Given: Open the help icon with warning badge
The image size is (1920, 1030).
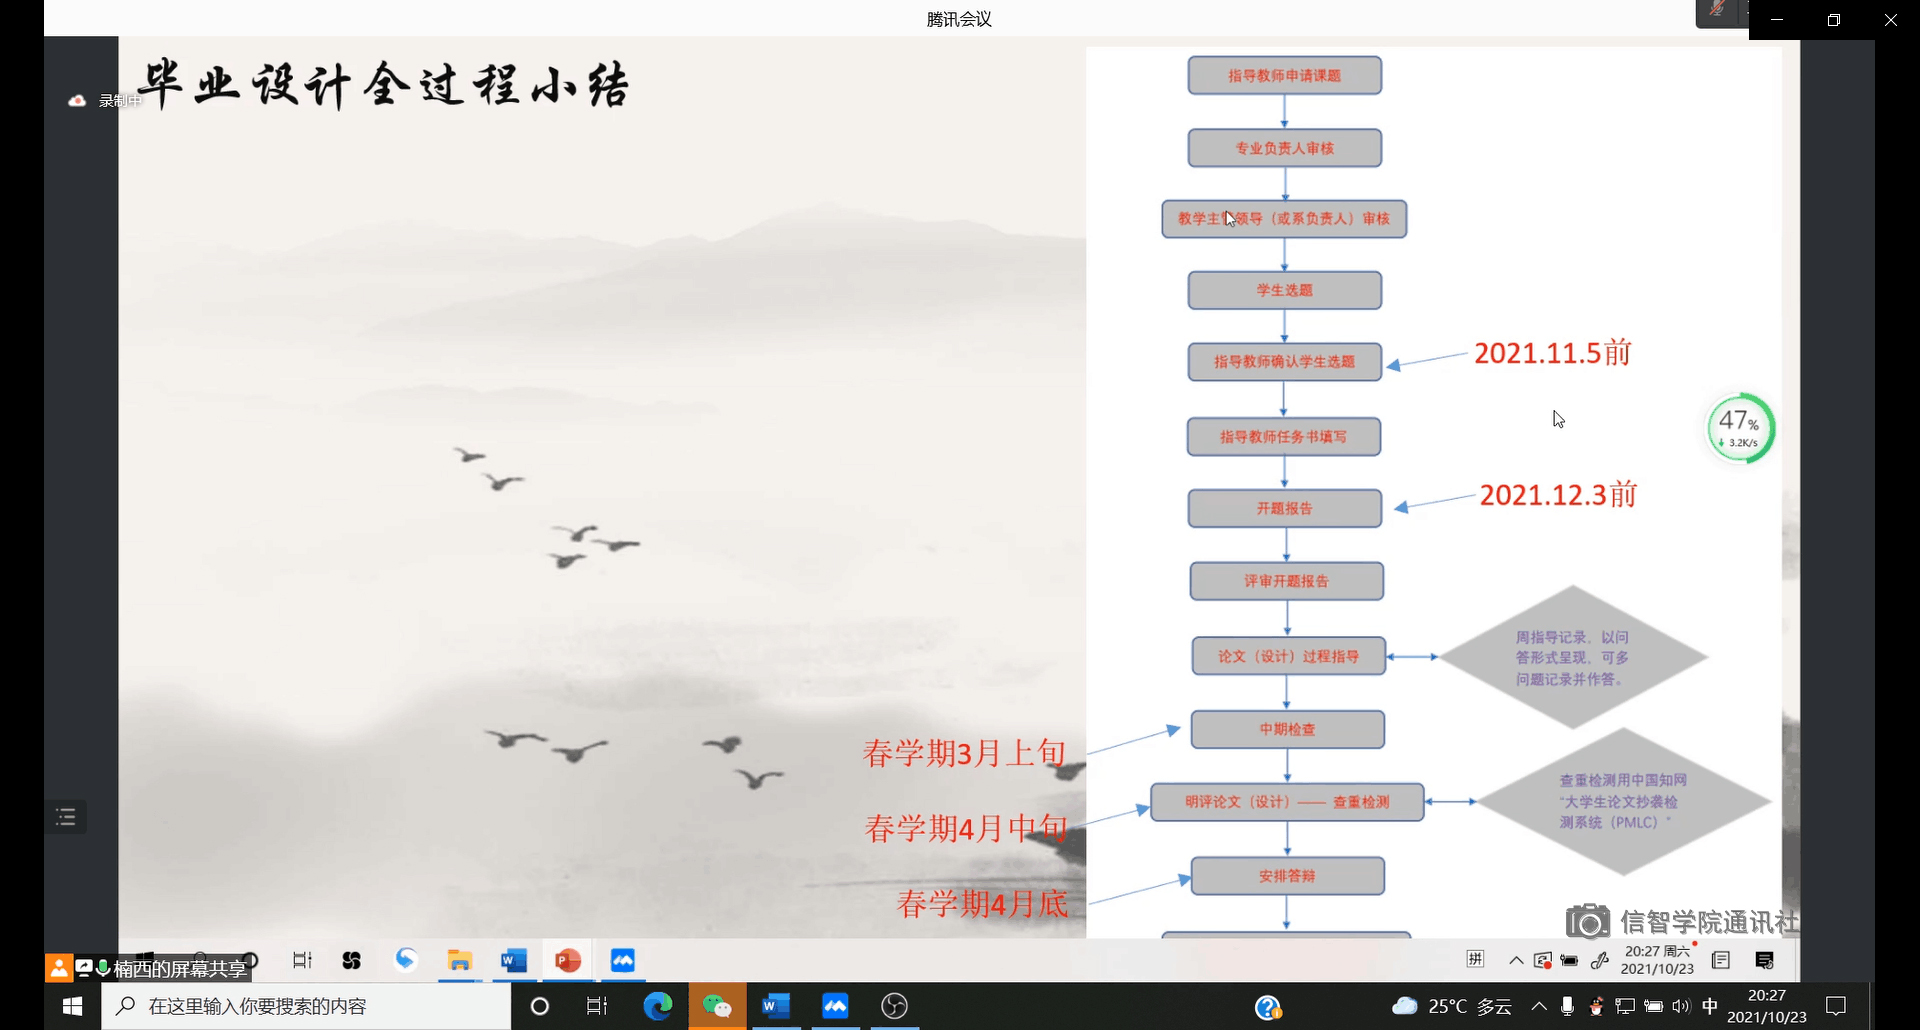Looking at the screenshot, I should point(1268,1007).
